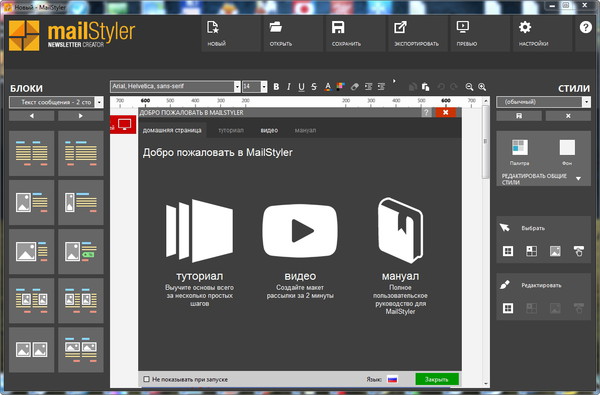The image size is (600, 395).
Task: Play the large видео icon
Action: (300, 231)
